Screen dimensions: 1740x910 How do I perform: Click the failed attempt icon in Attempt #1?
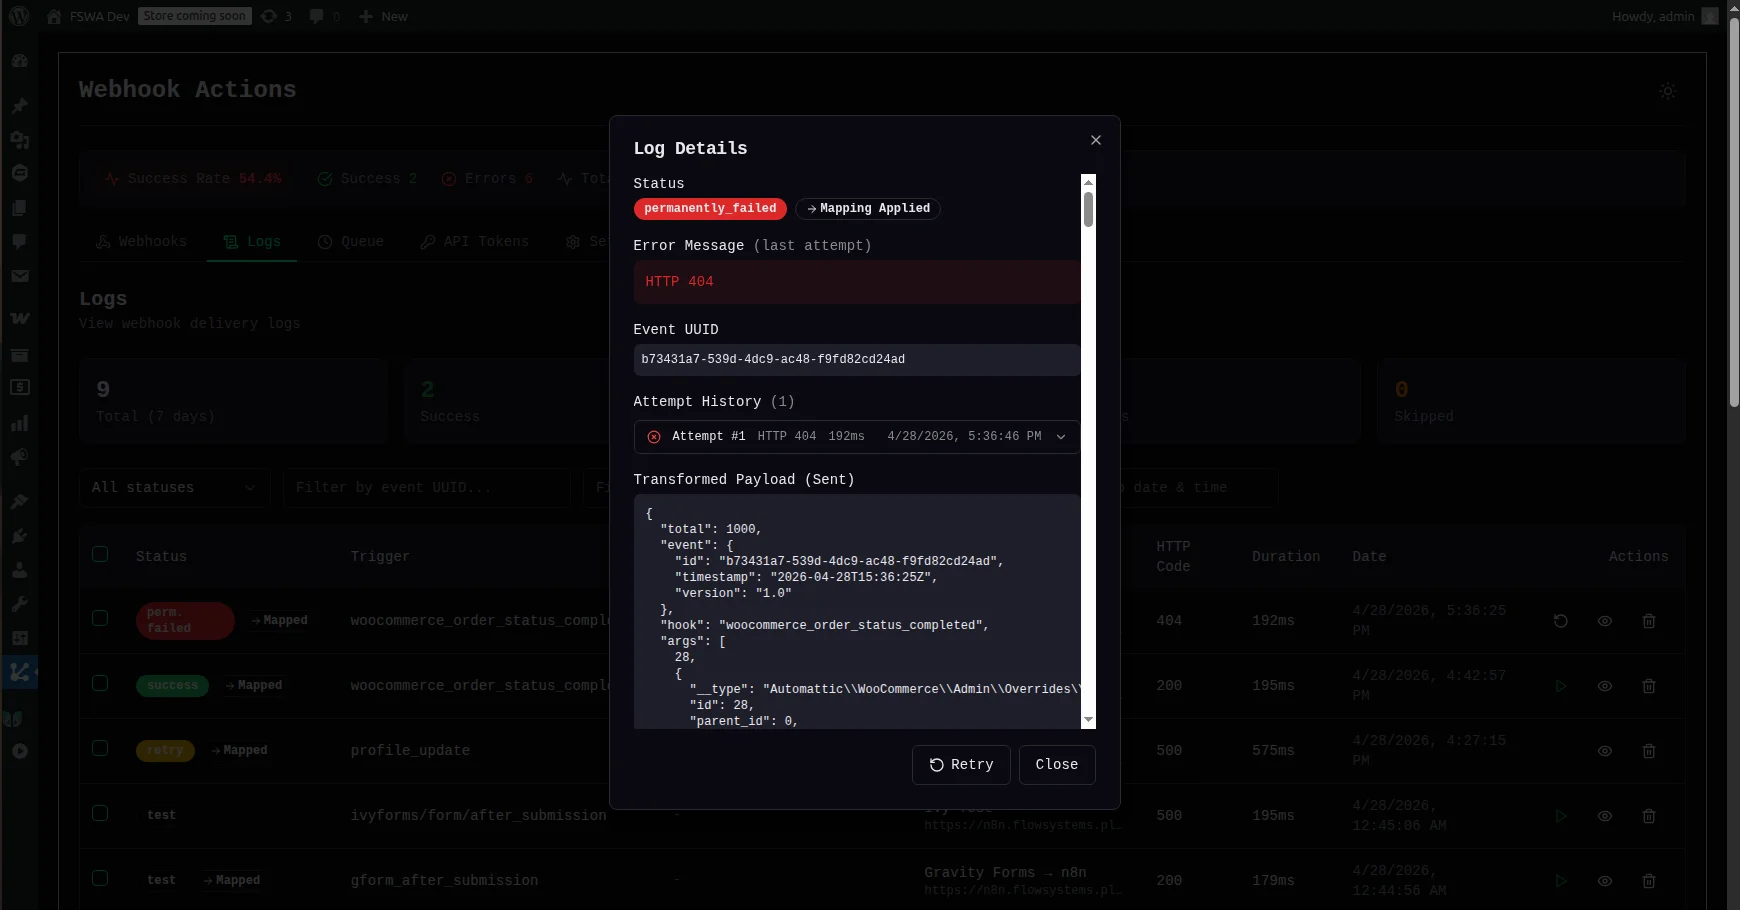(x=654, y=437)
